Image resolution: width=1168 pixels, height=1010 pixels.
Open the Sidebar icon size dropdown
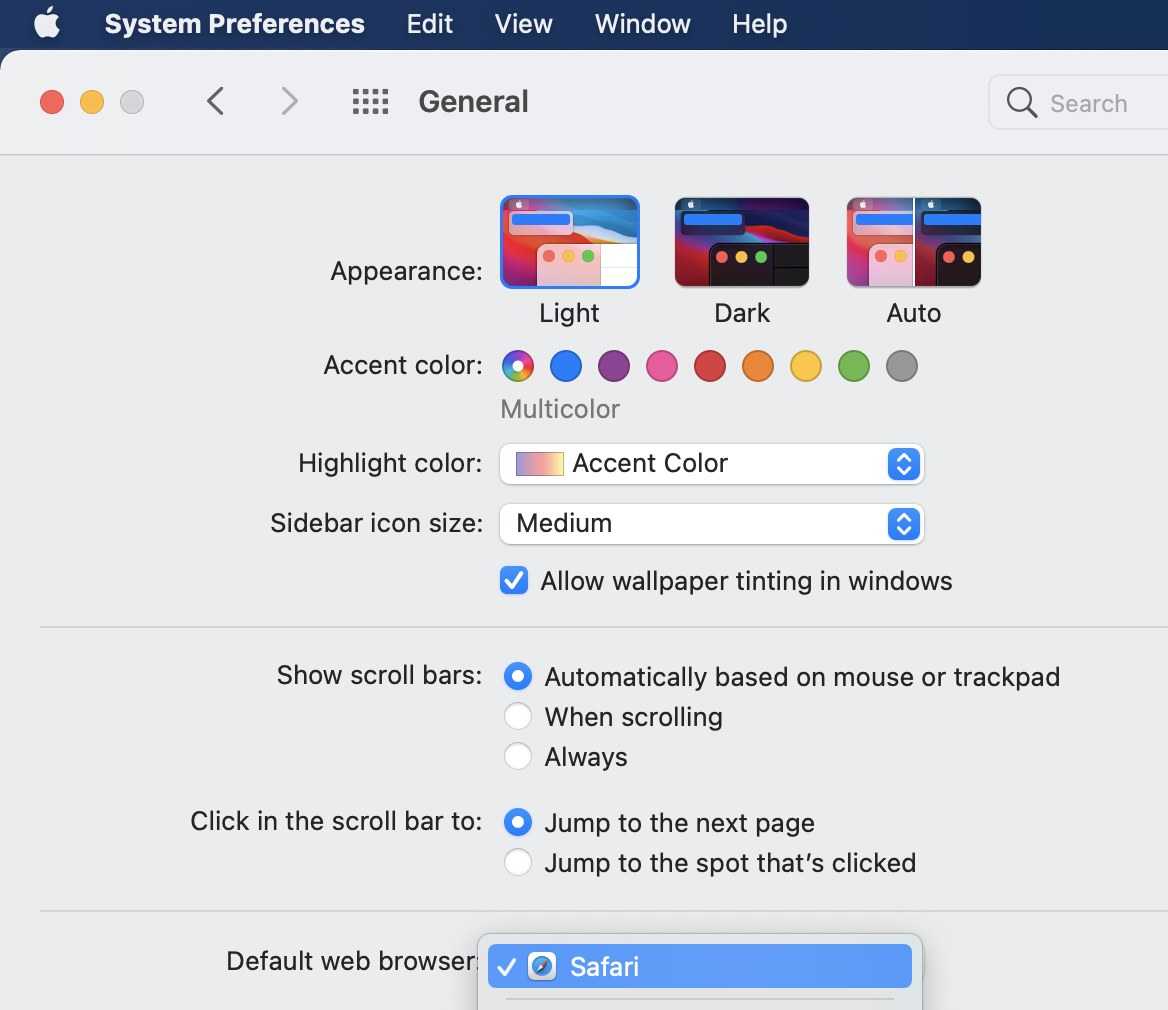click(x=711, y=524)
